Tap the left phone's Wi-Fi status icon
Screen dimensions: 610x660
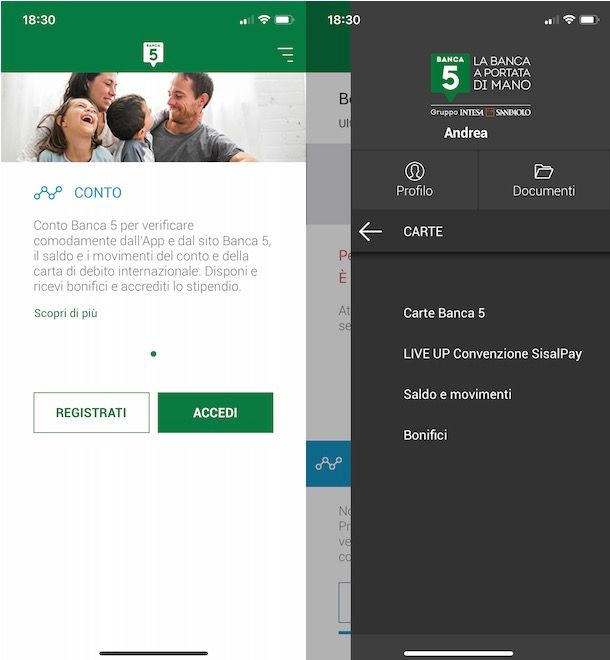pyautogui.click(x=264, y=19)
